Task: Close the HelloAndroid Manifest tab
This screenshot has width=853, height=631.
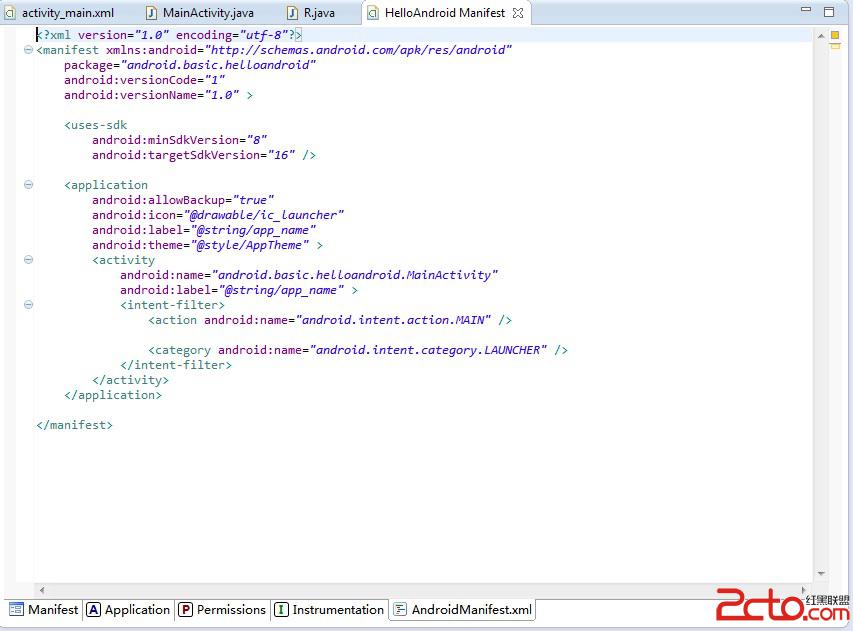Action: point(518,13)
